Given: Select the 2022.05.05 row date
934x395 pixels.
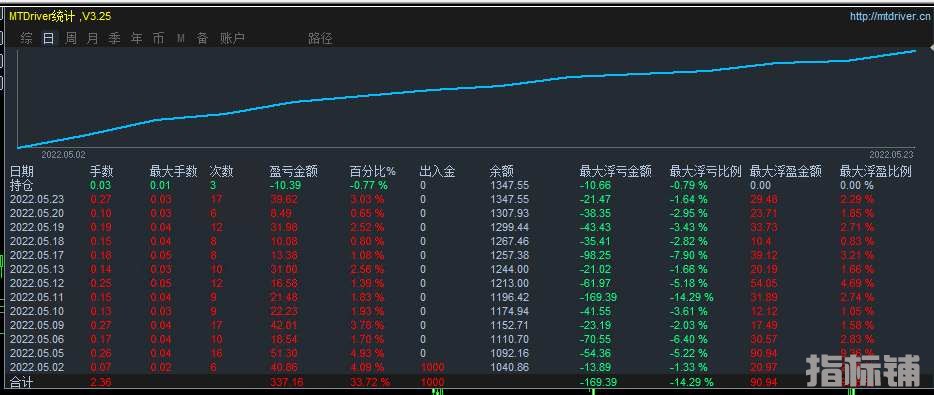Looking at the screenshot, I should [37, 353].
